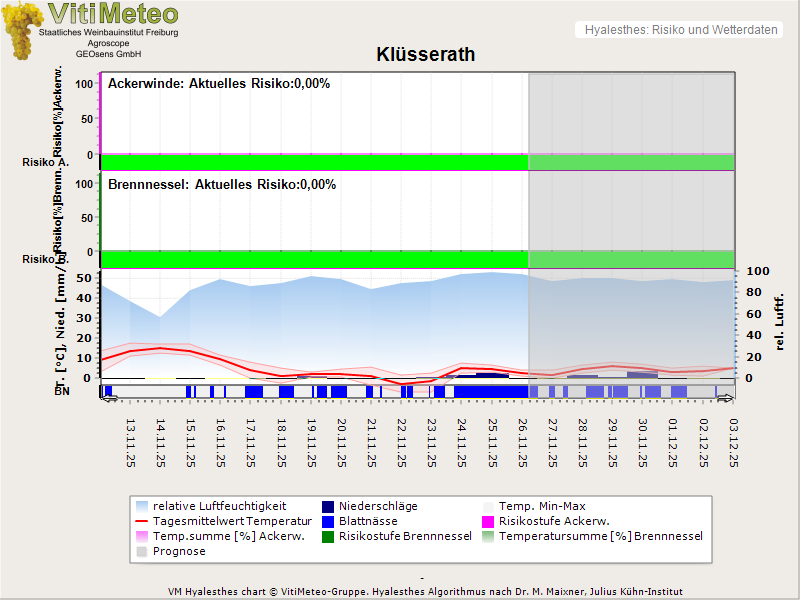
Task: Click the grey forecast area in Ackerwinde panel
Action: pyautogui.click(x=631, y=112)
